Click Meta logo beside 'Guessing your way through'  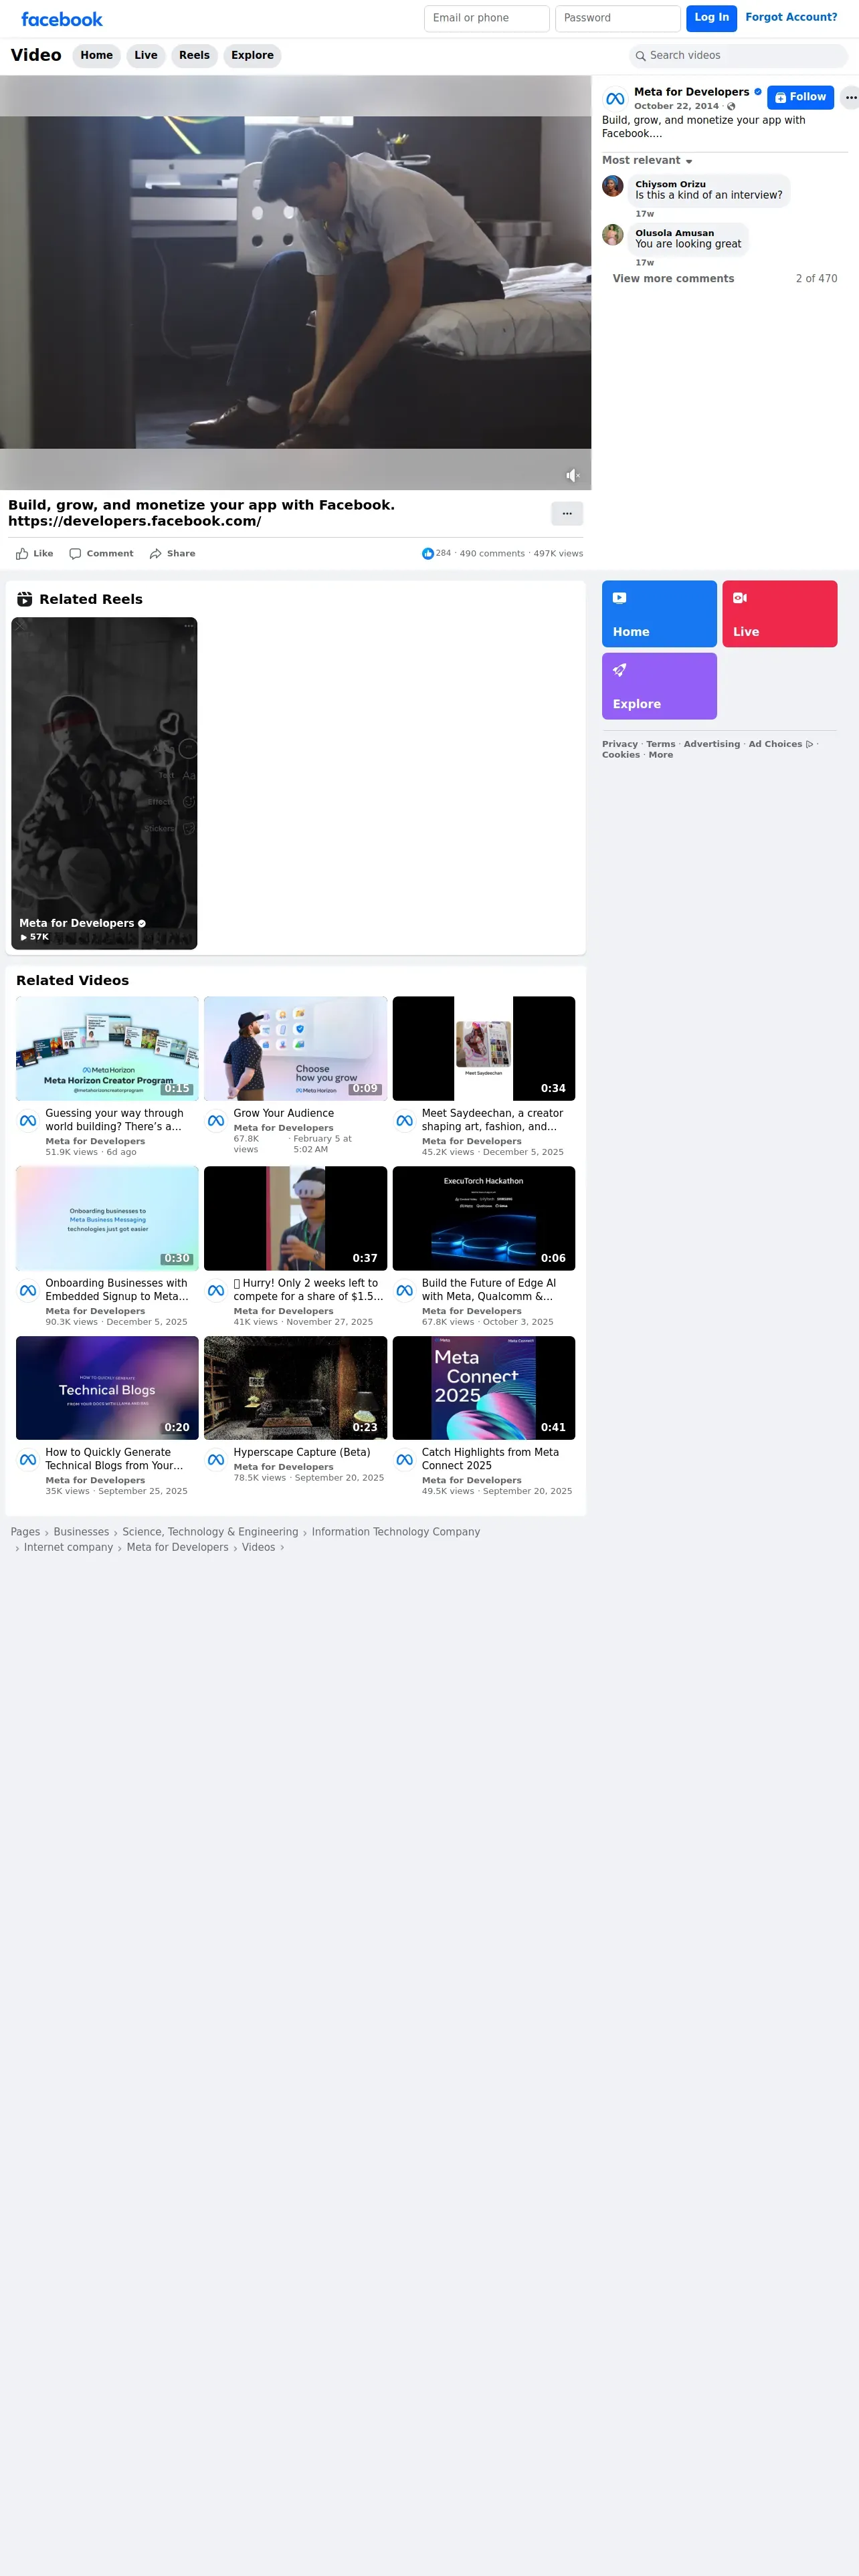[28, 1121]
